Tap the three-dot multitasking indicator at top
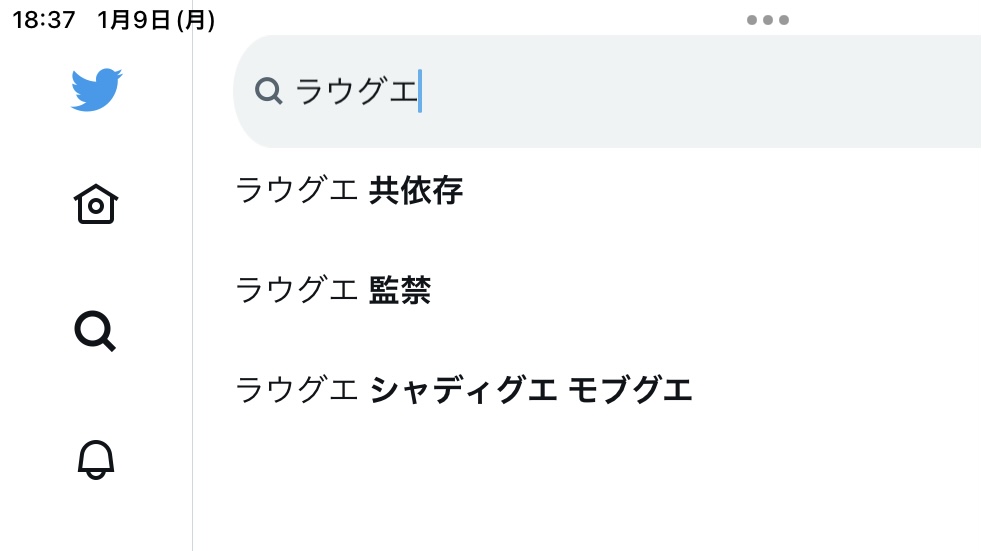Screen dimensions: 981x551 768,20
